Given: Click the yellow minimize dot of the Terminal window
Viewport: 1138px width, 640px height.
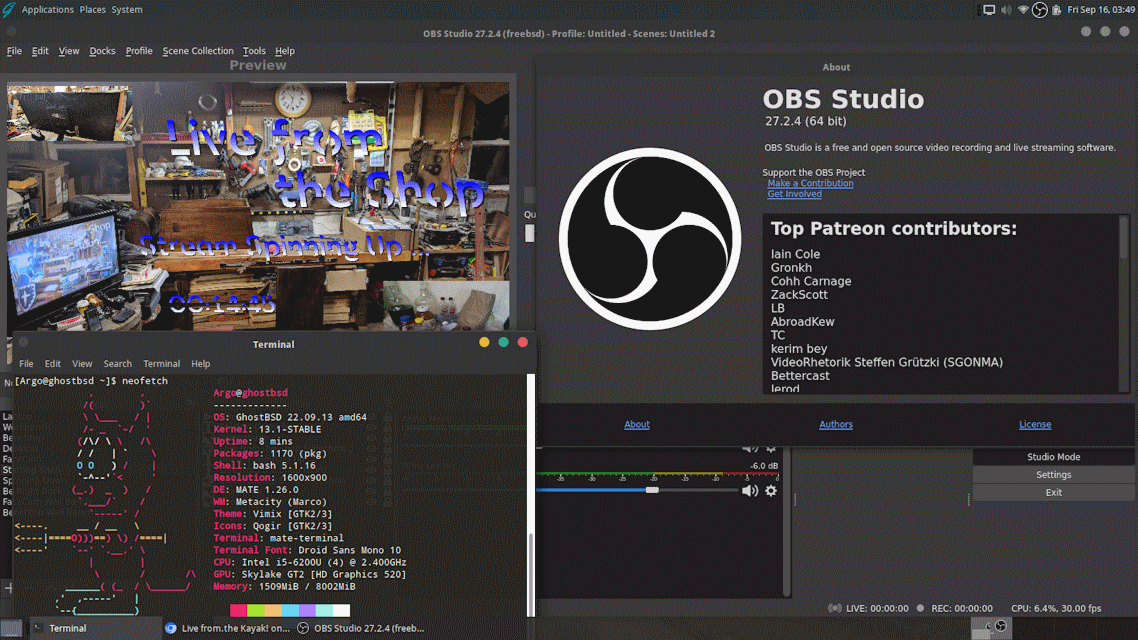Looking at the screenshot, I should tap(484, 342).
